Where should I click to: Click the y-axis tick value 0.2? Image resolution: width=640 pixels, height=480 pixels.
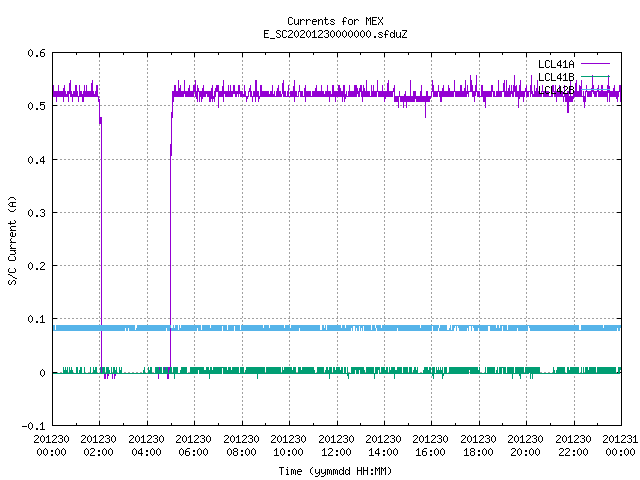pos(36,266)
